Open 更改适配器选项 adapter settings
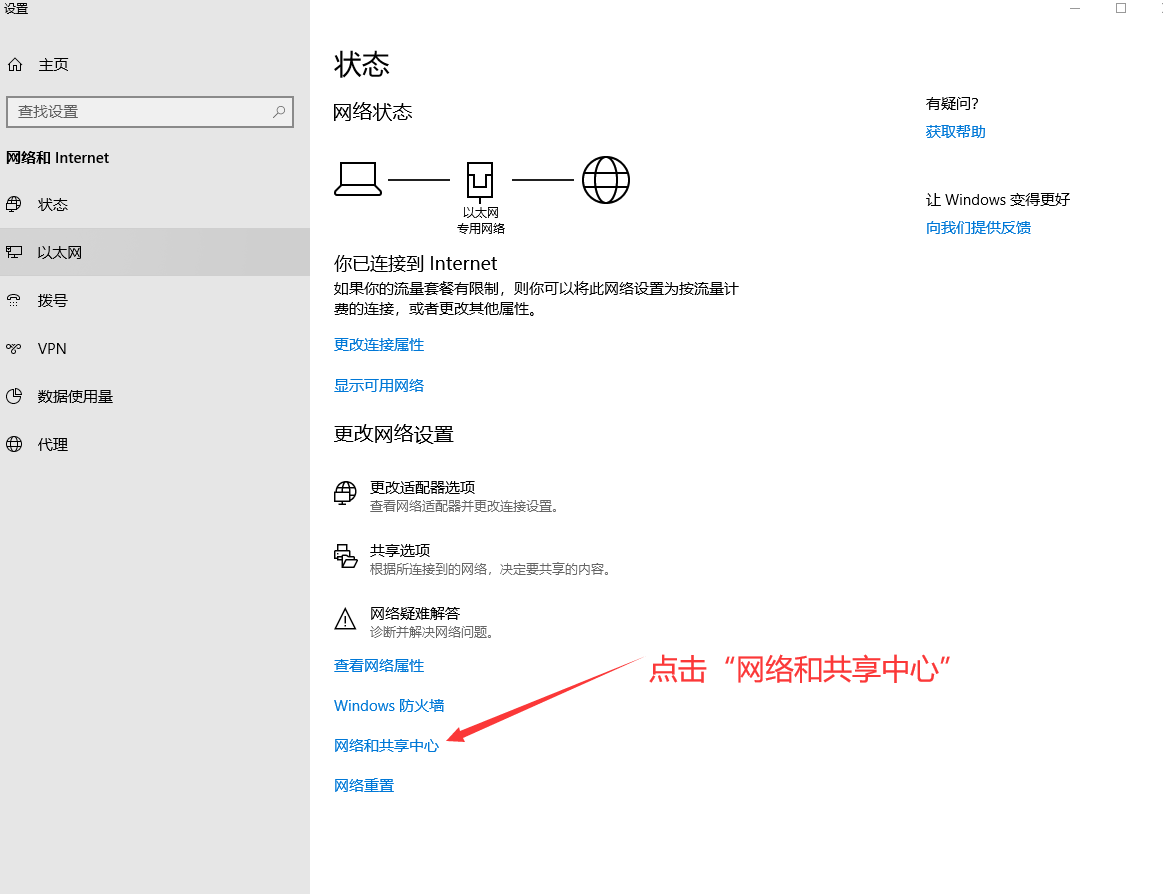 (x=422, y=488)
